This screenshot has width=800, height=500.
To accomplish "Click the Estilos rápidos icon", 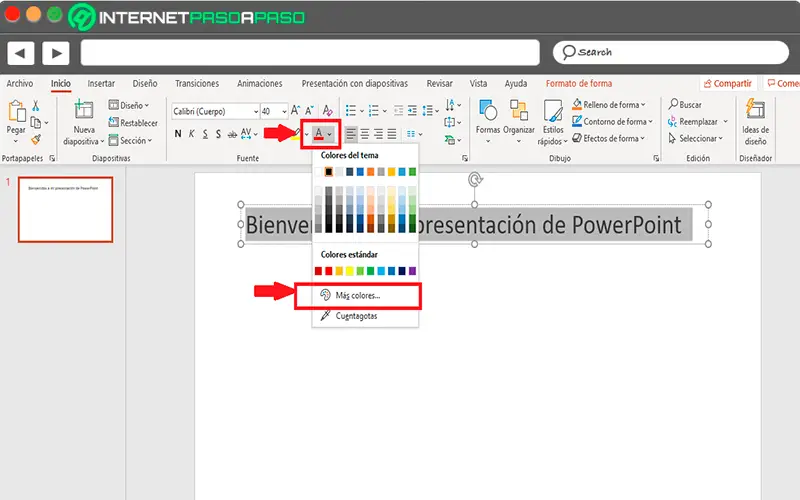I will click(553, 111).
